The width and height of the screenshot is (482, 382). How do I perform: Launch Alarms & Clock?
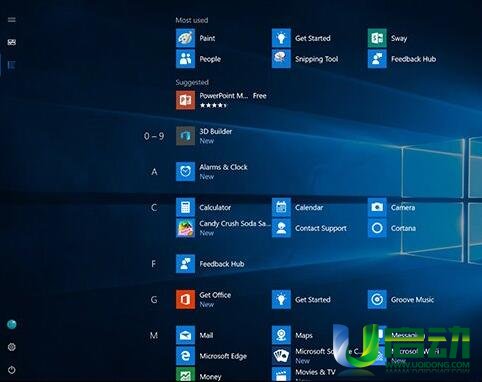click(x=212, y=171)
